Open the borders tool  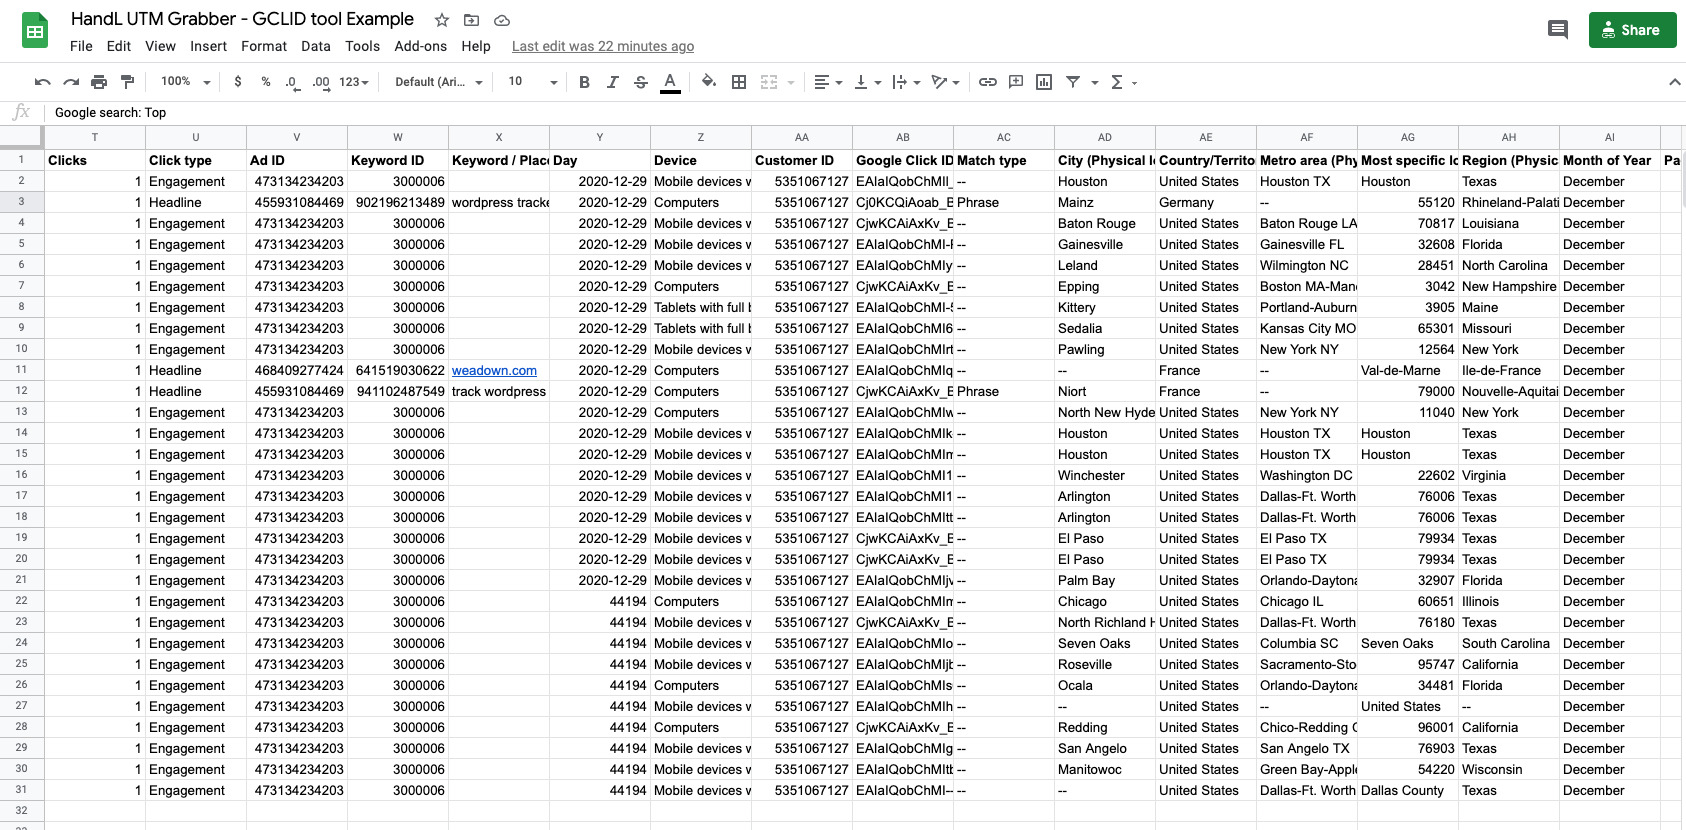tap(739, 82)
